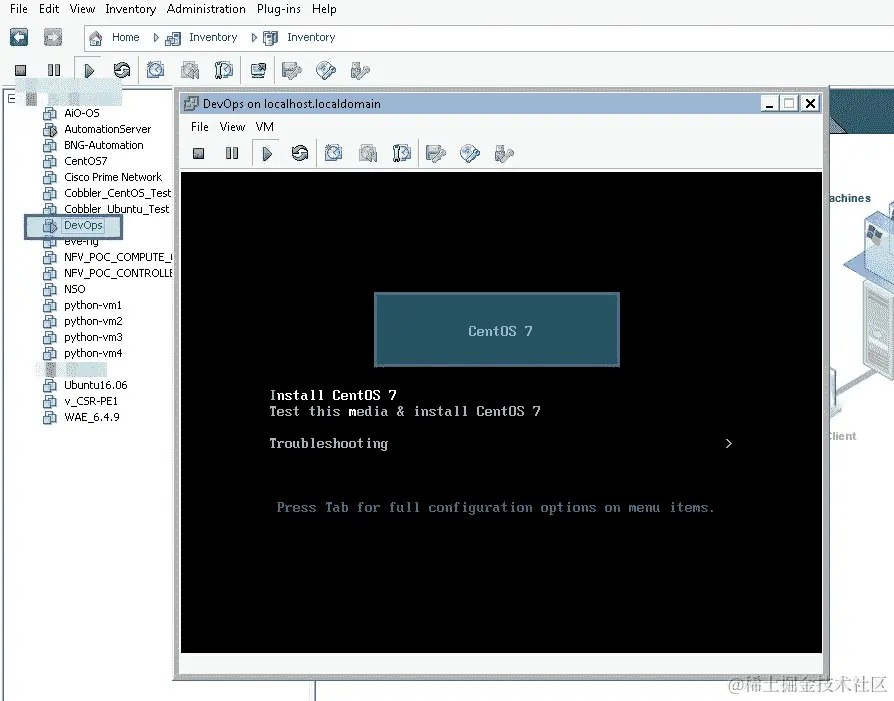Open snapshot manager in DevOps console toolbar
The width and height of the screenshot is (894, 701).
click(x=401, y=153)
